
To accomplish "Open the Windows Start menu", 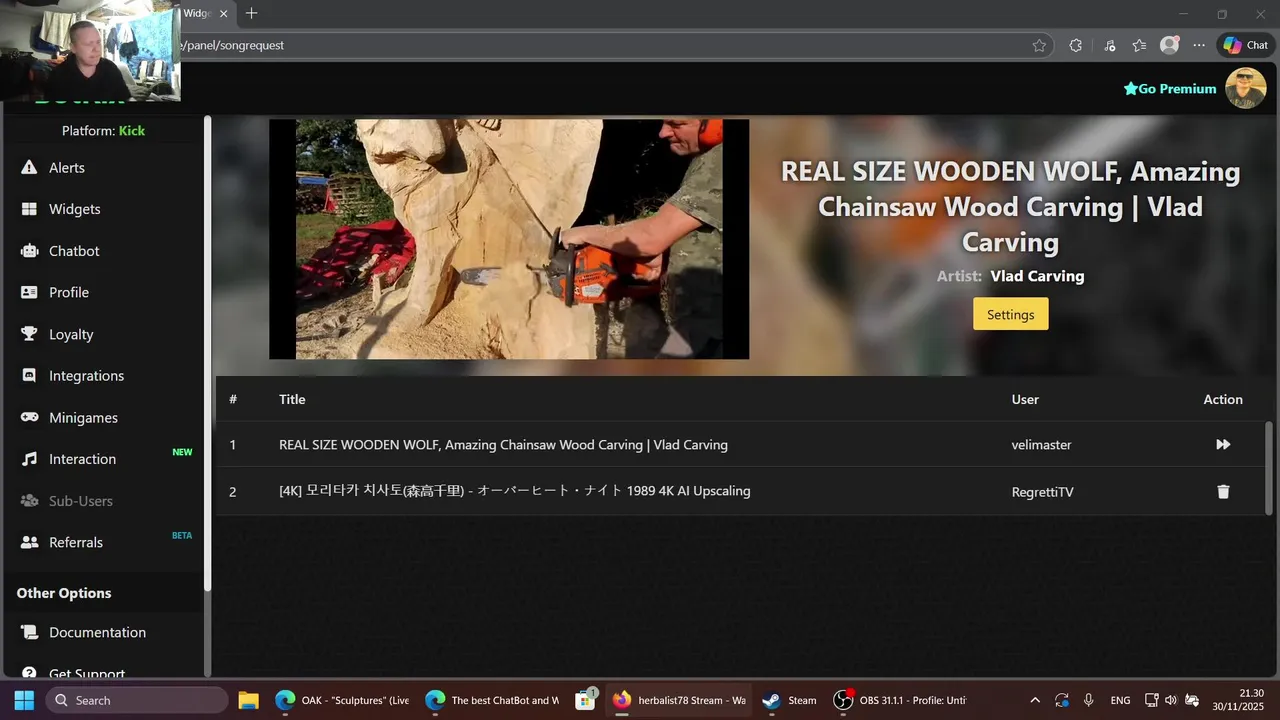I will [x=24, y=700].
